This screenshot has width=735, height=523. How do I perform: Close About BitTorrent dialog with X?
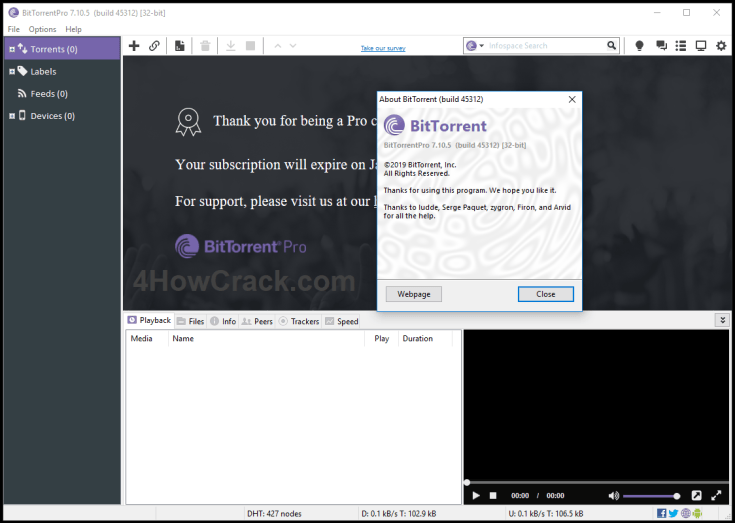pos(572,99)
